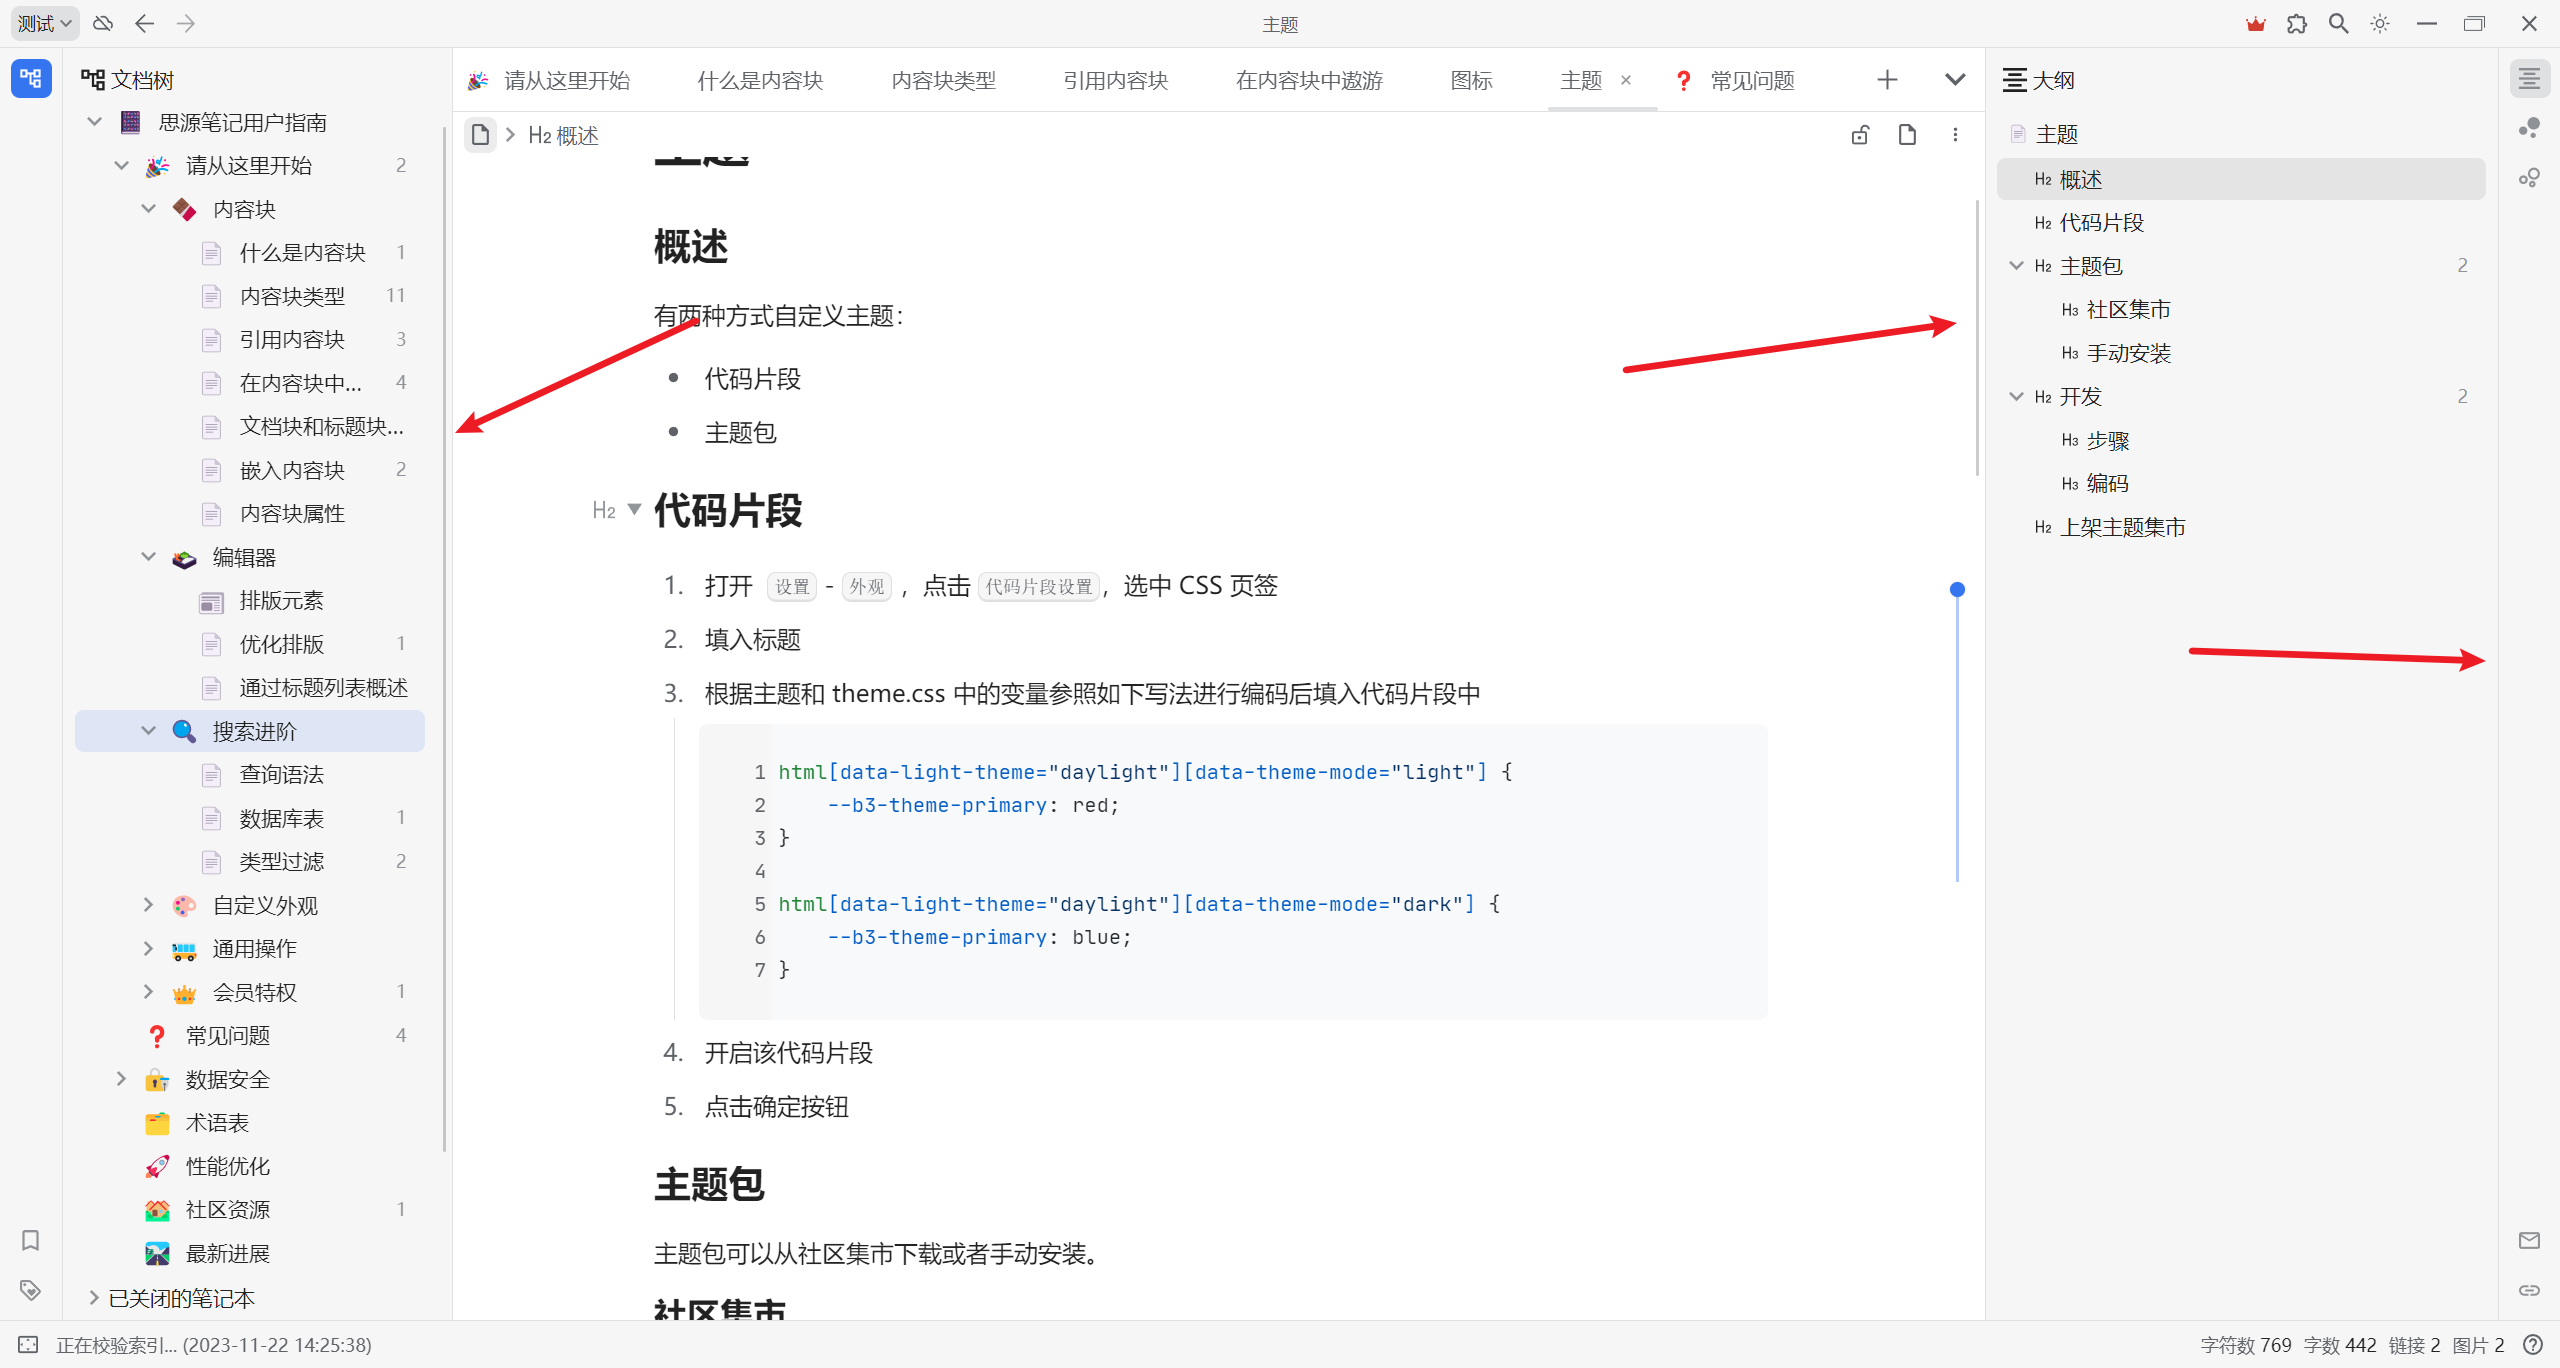Jump to 上架主题集市 in outline

(x=2122, y=527)
